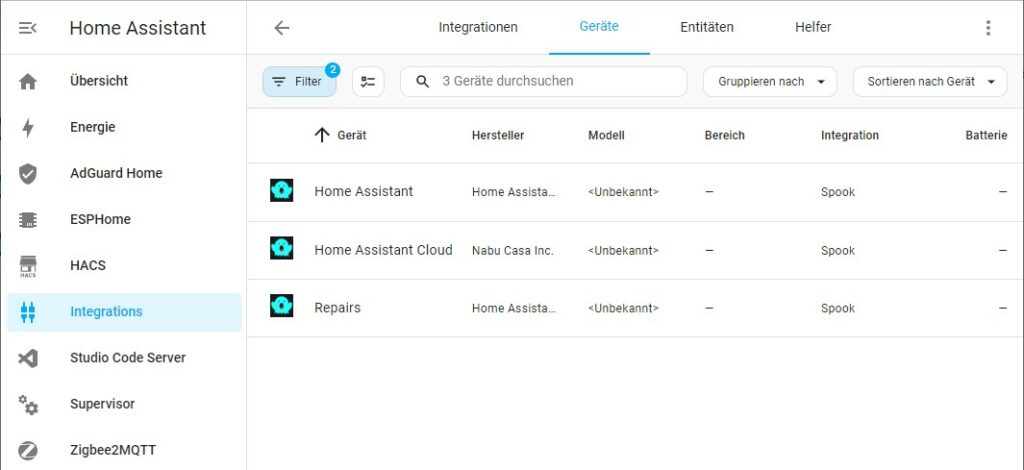Click the ESPHome chip icon
Image resolution: width=1024 pixels, height=470 pixels.
click(27, 220)
